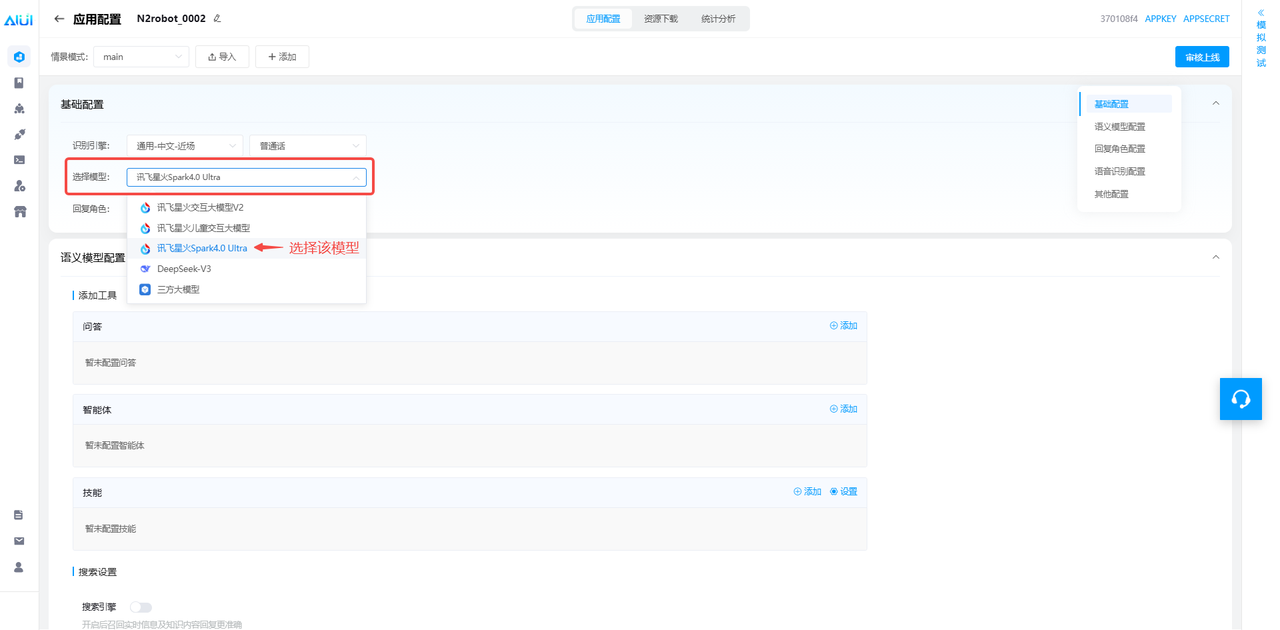Click the 添加 button next to 导入

282,57
